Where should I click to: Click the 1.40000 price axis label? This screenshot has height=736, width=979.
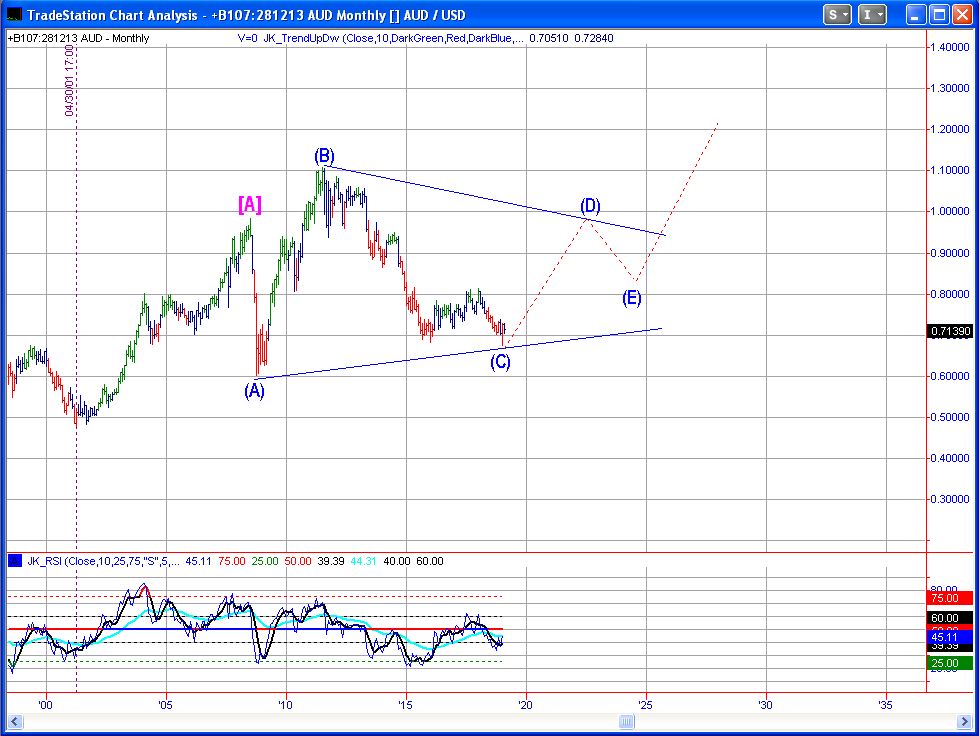[949, 47]
